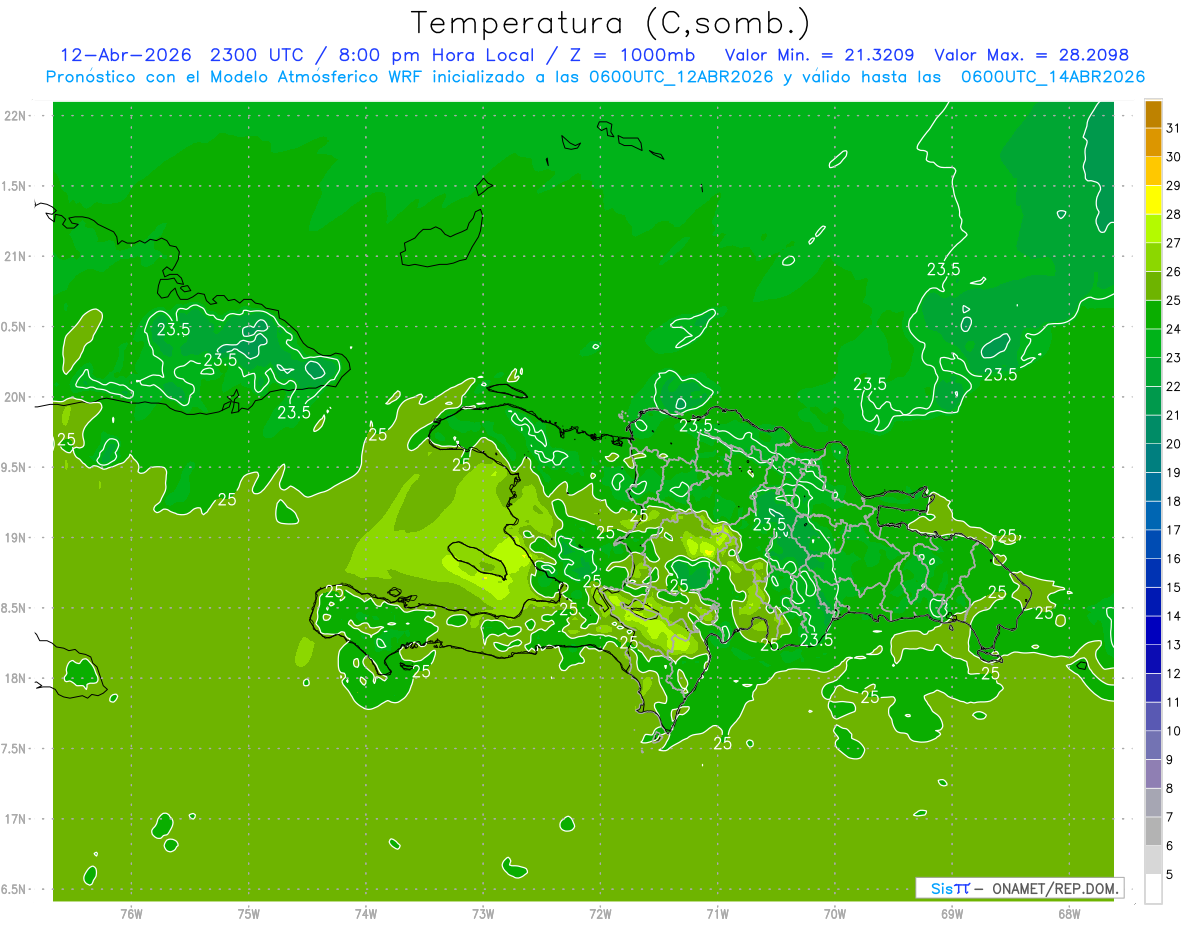Click the purple 9 degree legend swatch
The height and width of the screenshot is (927, 1200).
pyautogui.click(x=1153, y=746)
